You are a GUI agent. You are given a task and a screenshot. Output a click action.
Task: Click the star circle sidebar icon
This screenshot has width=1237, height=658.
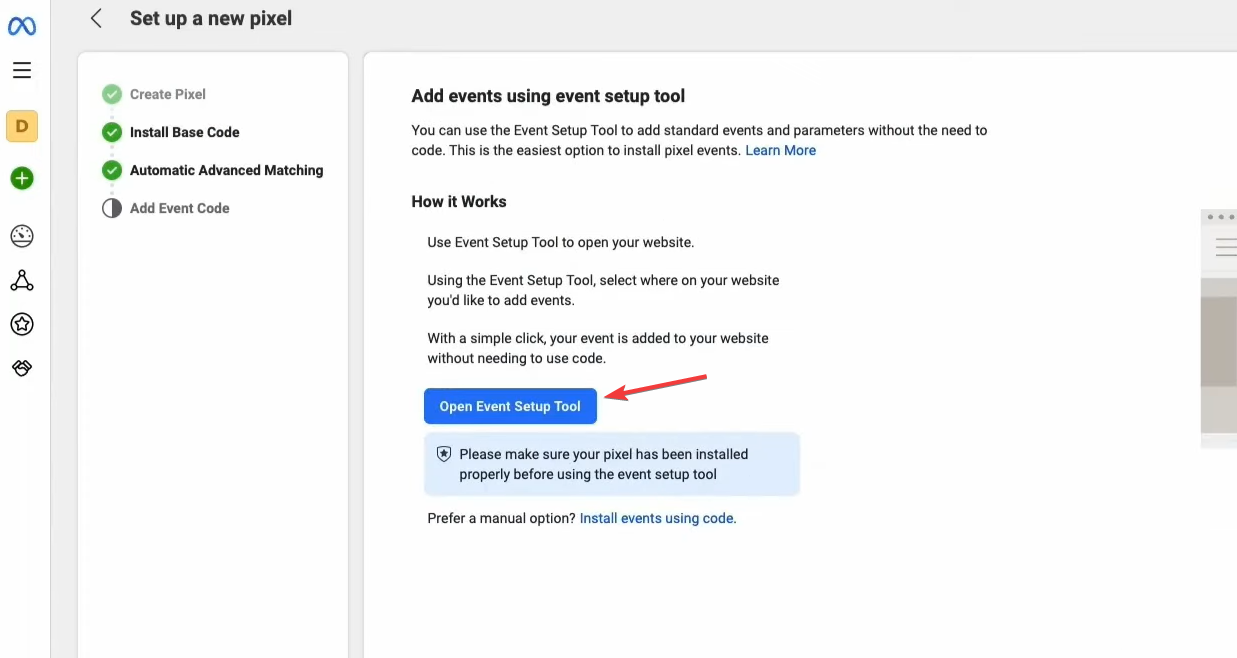(x=22, y=324)
